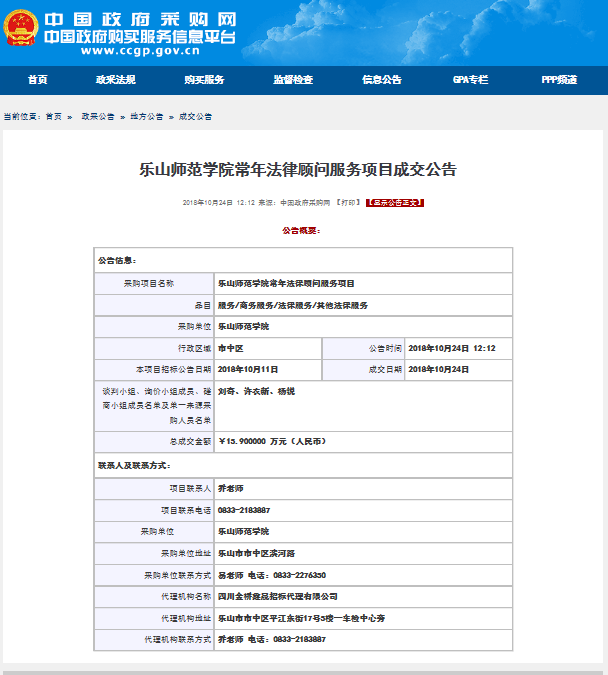Switch to GPA专栏 section

[x=470, y=80]
